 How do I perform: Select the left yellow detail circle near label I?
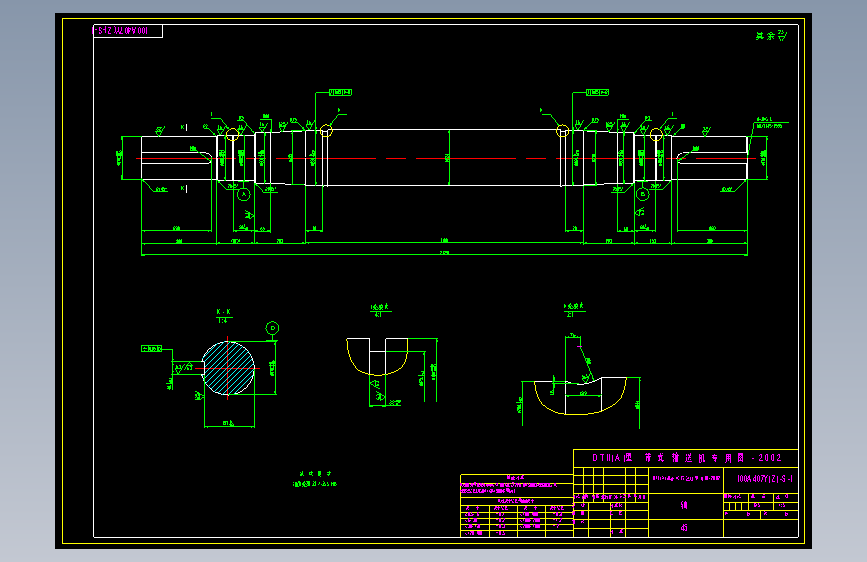232,134
